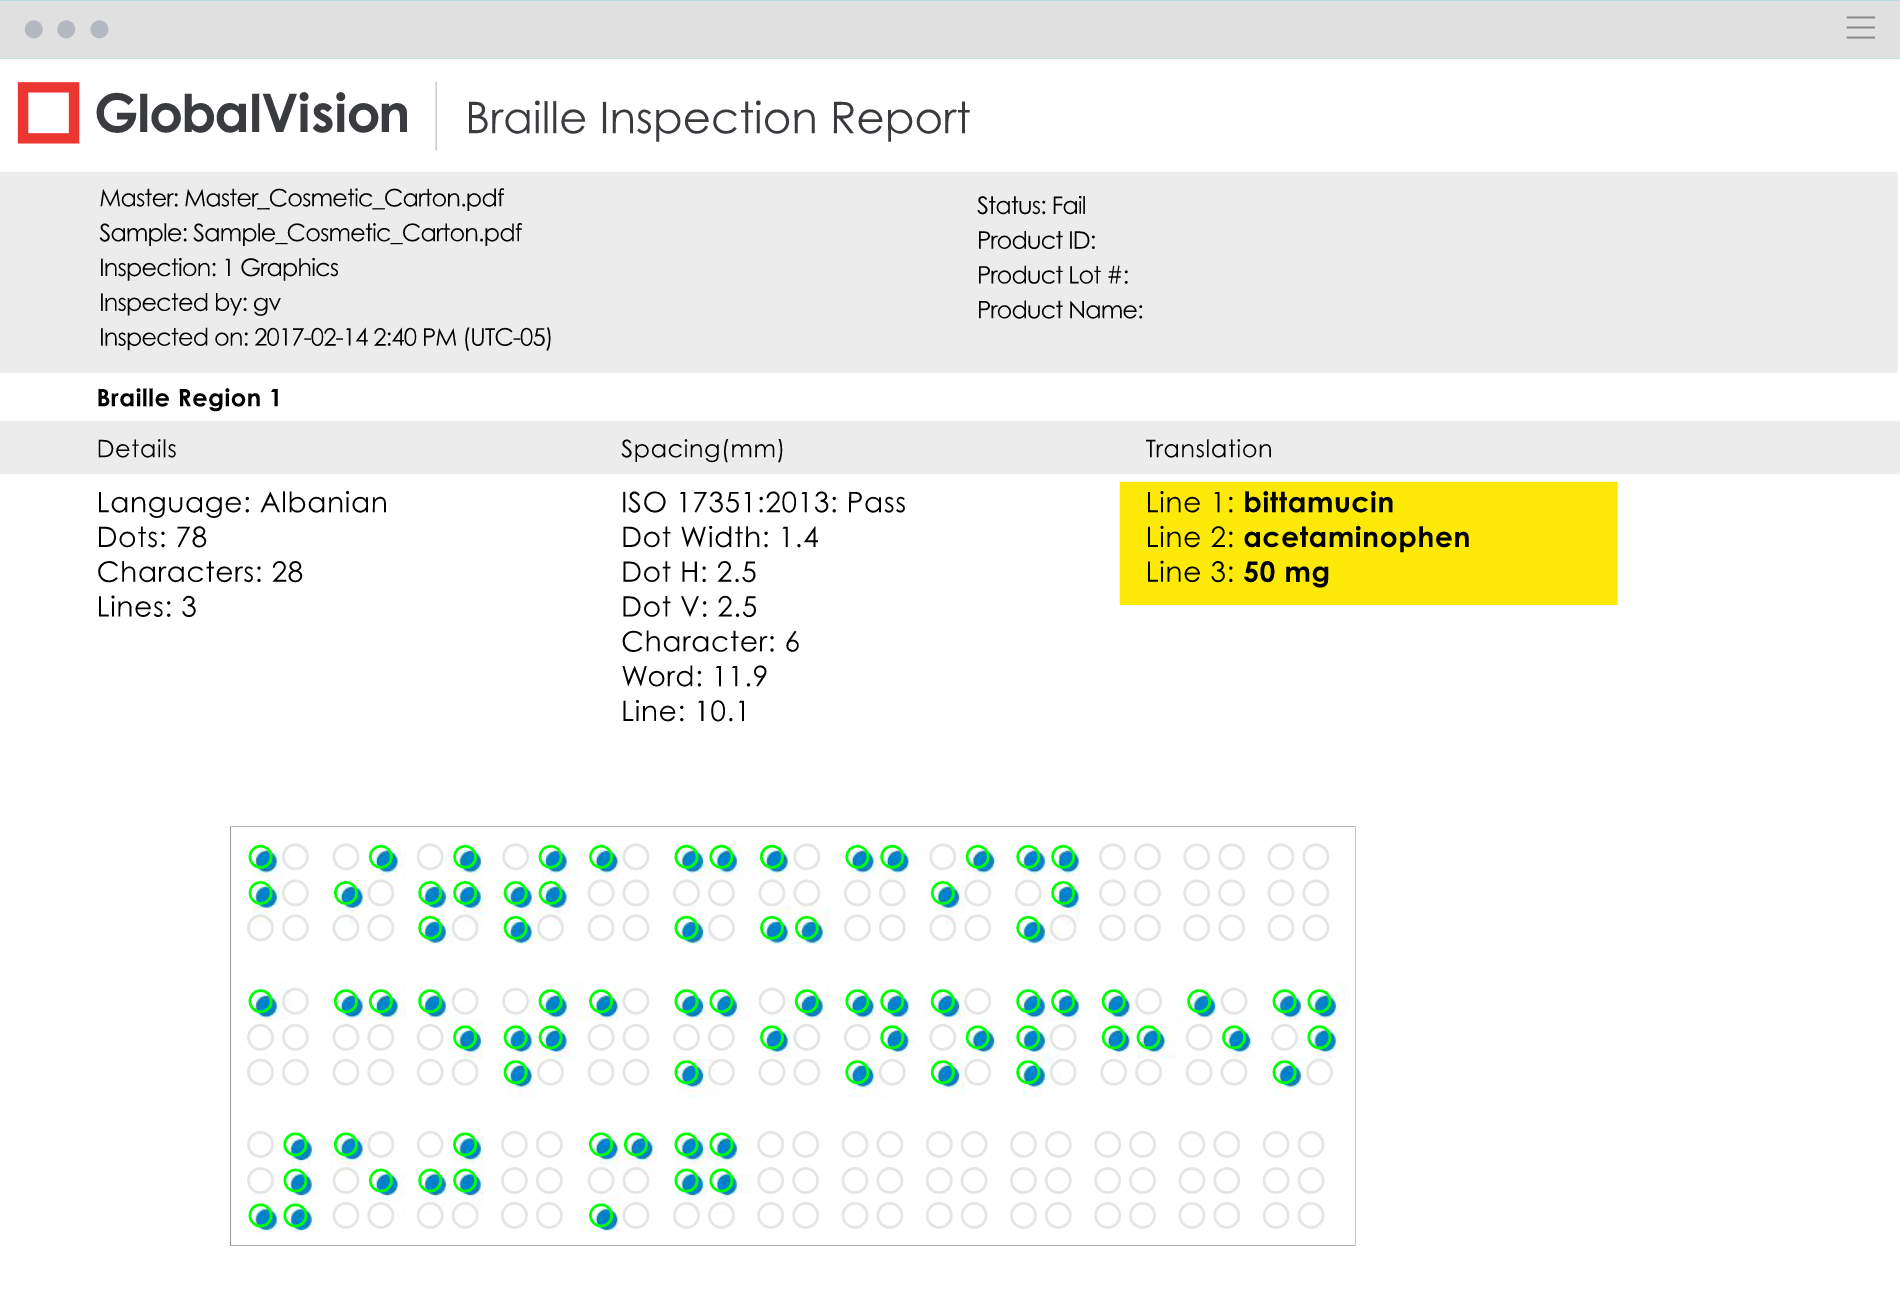This screenshot has width=1900, height=1308.
Task: Click the Inspected on date line
Action: [x=325, y=338]
